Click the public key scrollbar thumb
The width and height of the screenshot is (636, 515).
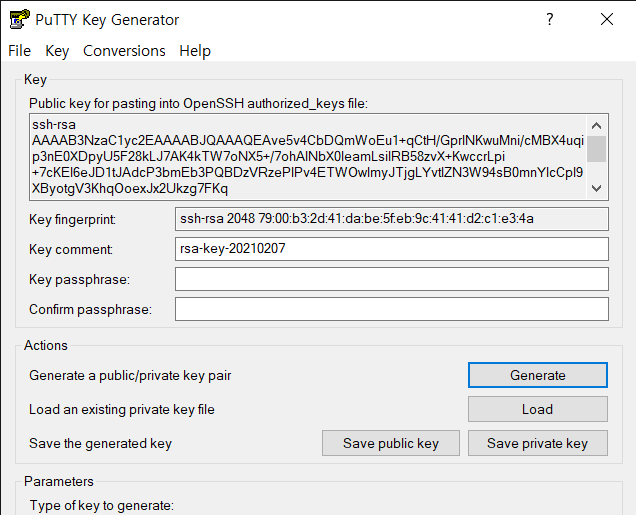pos(596,149)
